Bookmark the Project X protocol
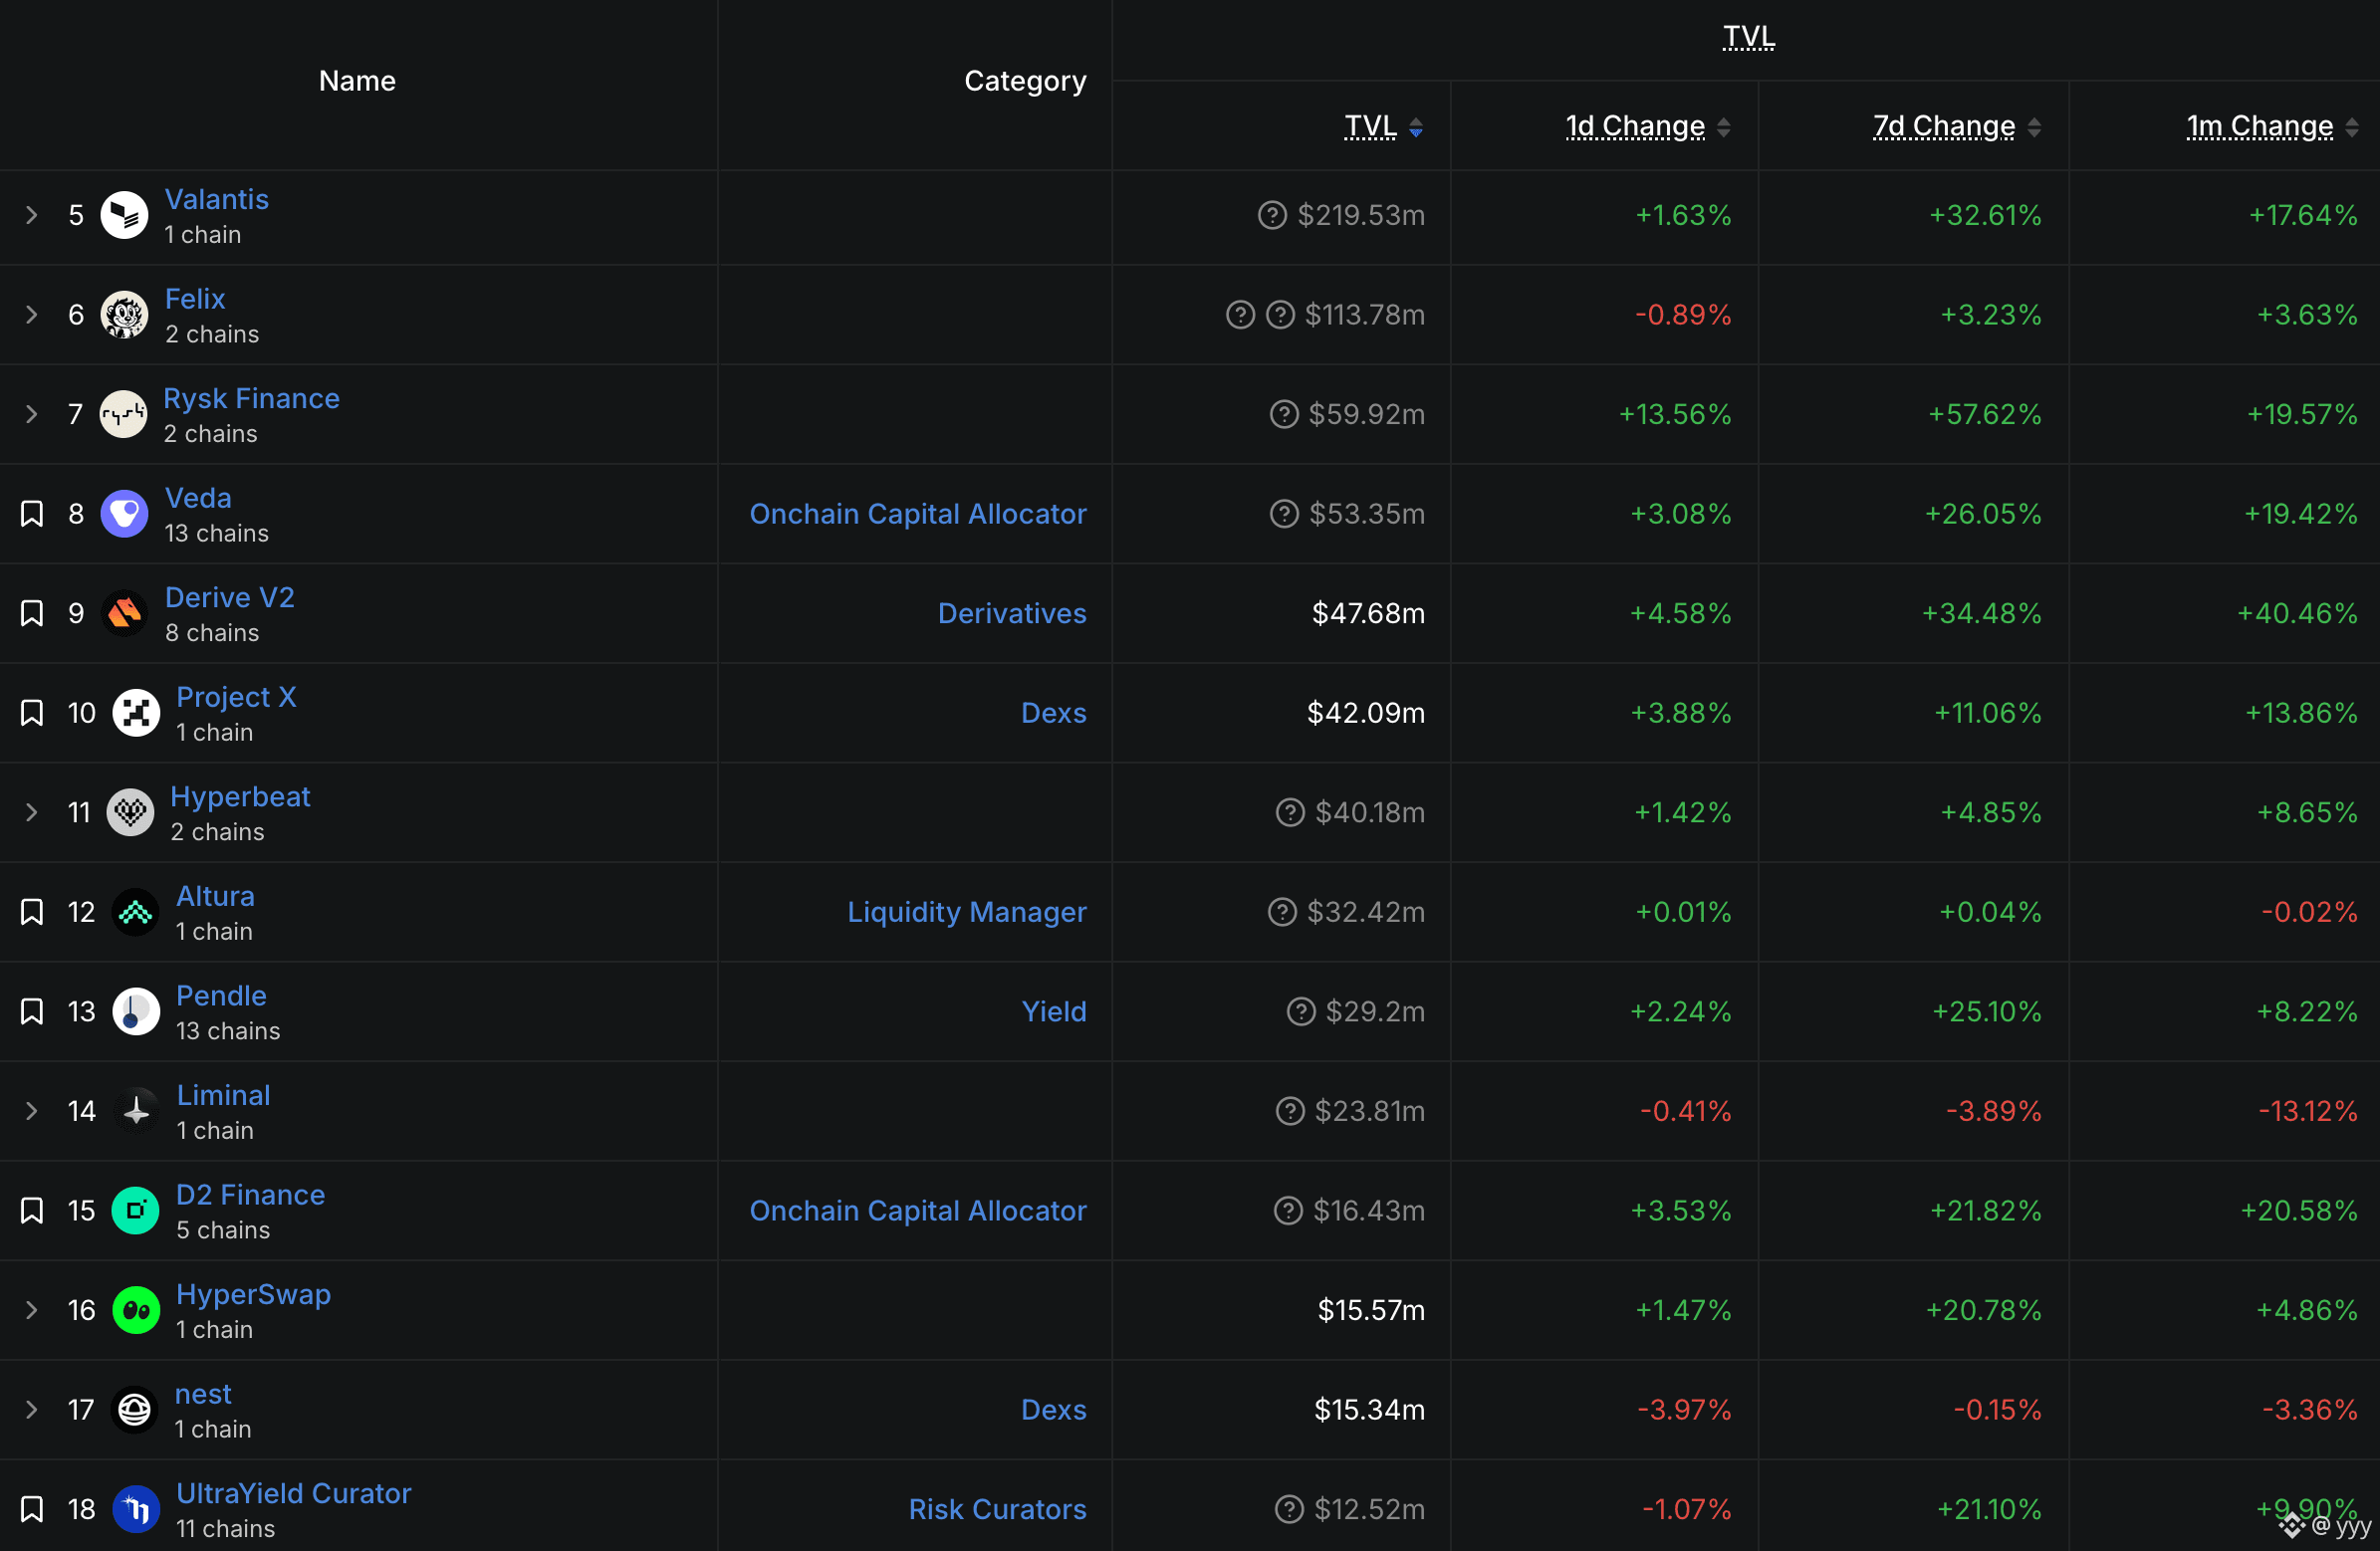The image size is (2380, 1551). point(32,713)
